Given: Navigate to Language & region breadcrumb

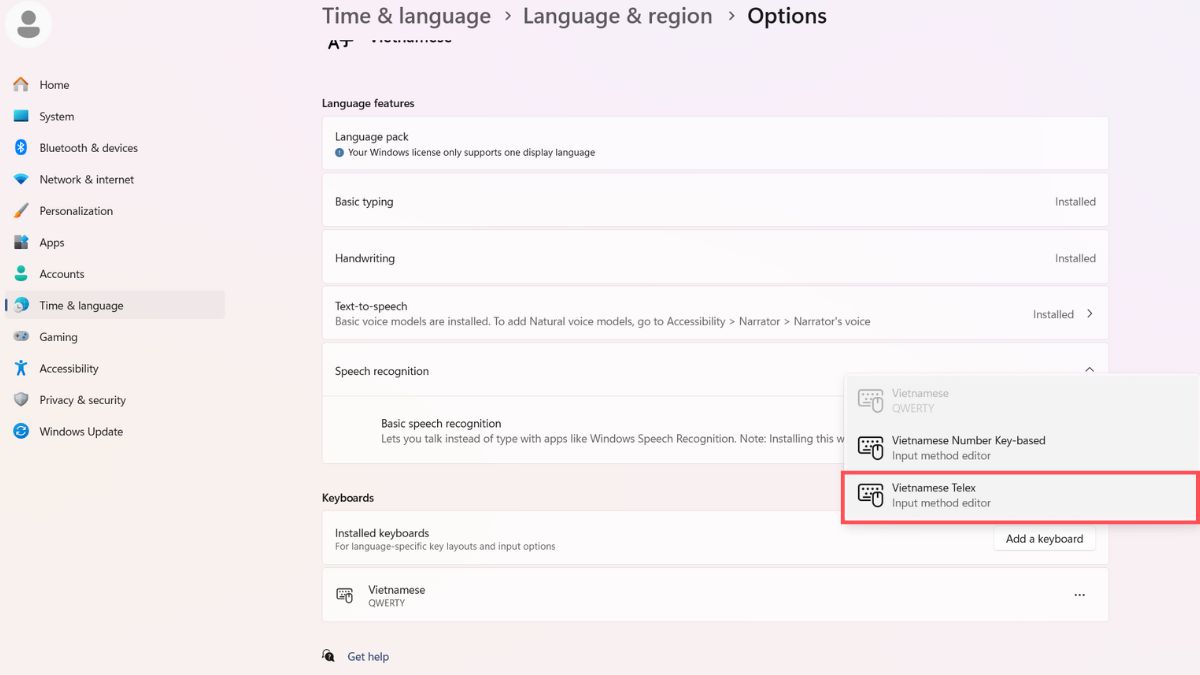Looking at the screenshot, I should (x=617, y=16).
